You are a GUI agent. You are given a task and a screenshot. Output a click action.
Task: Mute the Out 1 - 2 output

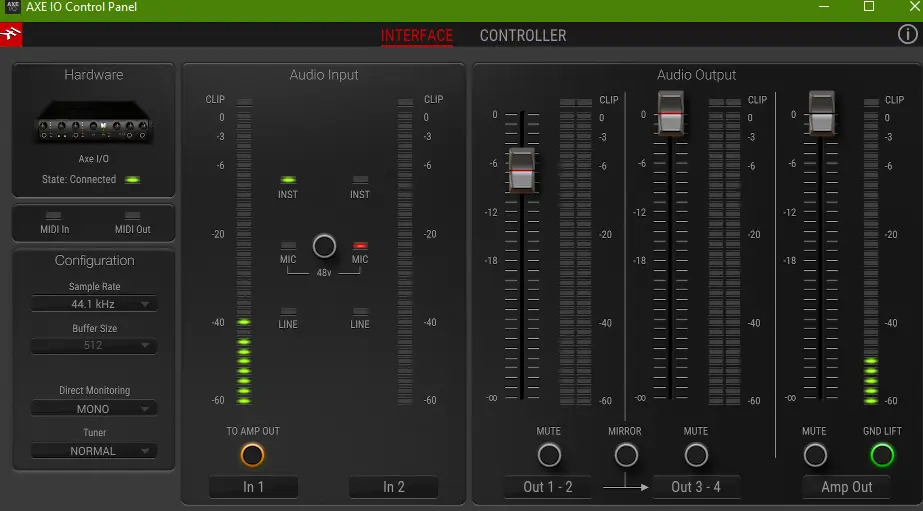548,455
